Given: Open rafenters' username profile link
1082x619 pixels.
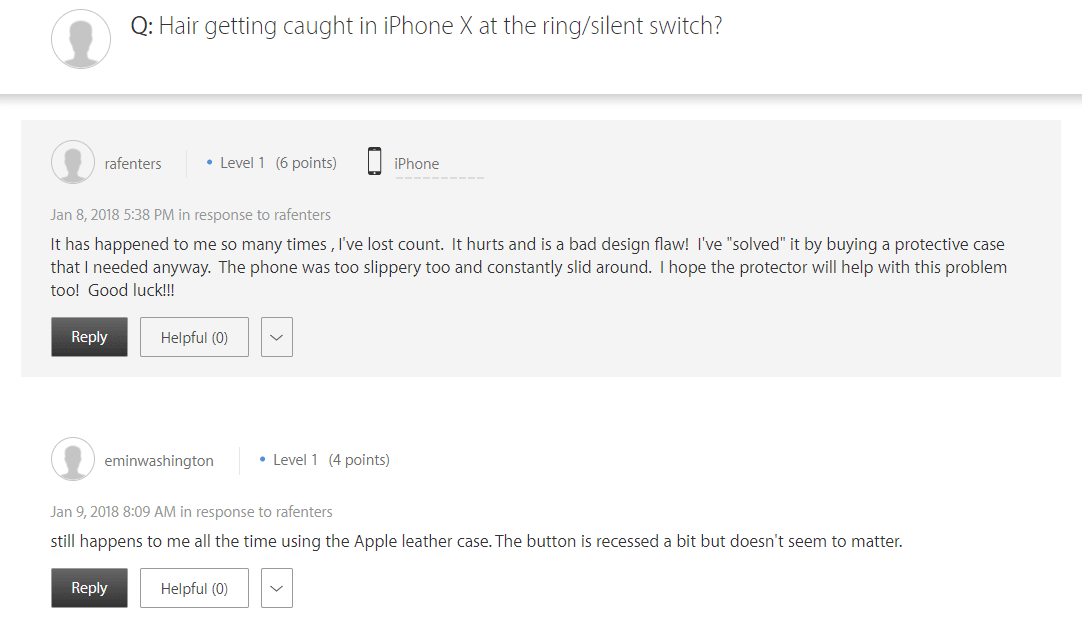Looking at the screenshot, I should [133, 163].
